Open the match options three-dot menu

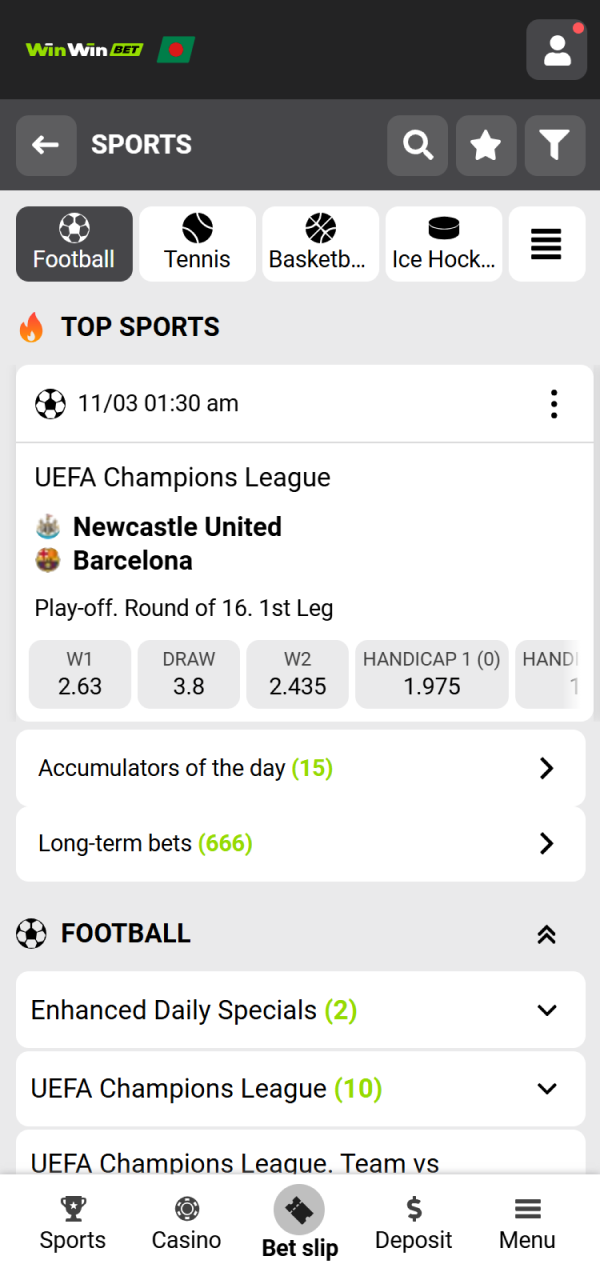point(553,403)
